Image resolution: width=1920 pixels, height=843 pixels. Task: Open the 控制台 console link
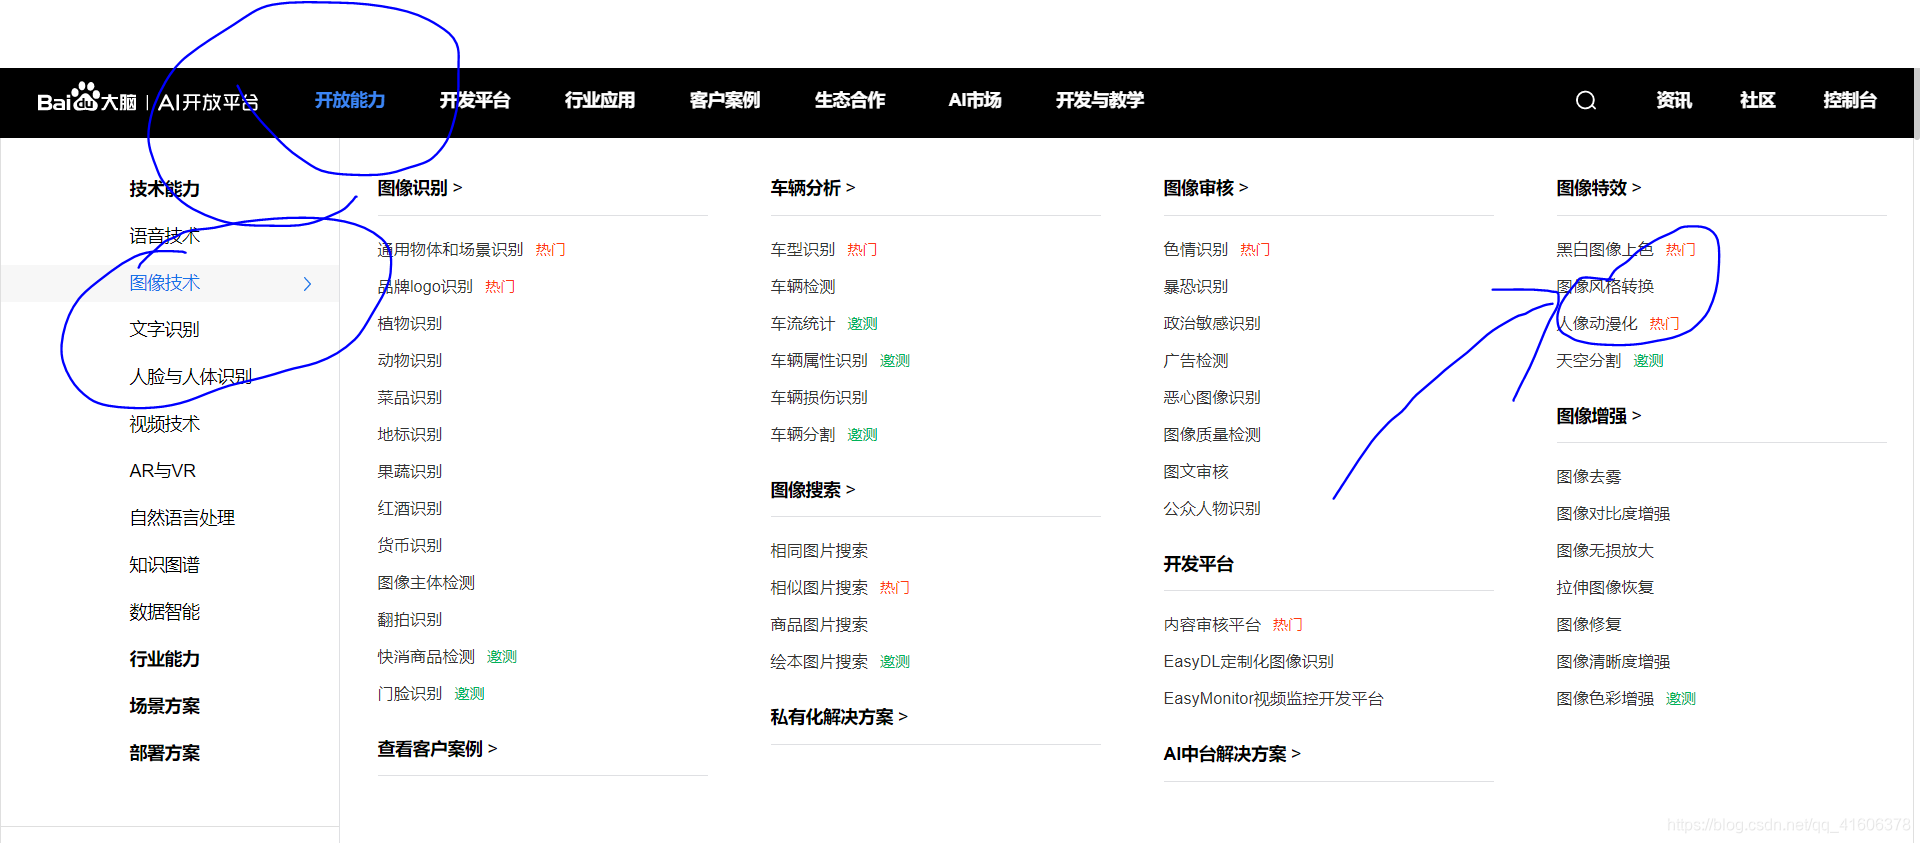tap(1850, 100)
